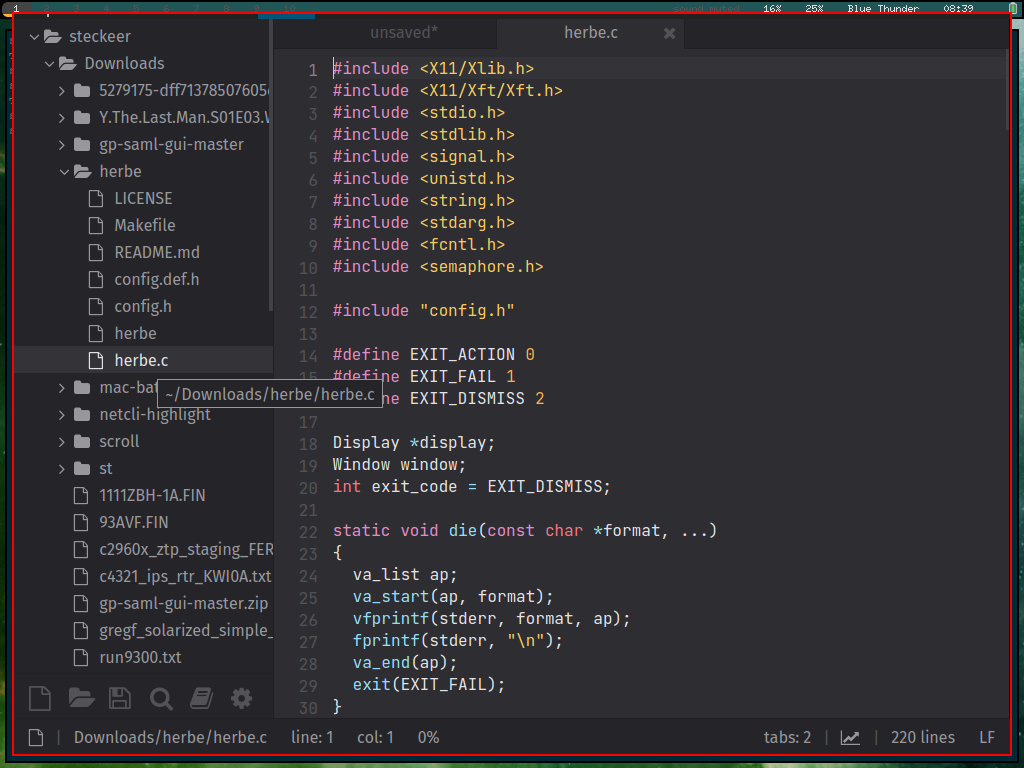Click the 16% indicator in top bar

772,8
